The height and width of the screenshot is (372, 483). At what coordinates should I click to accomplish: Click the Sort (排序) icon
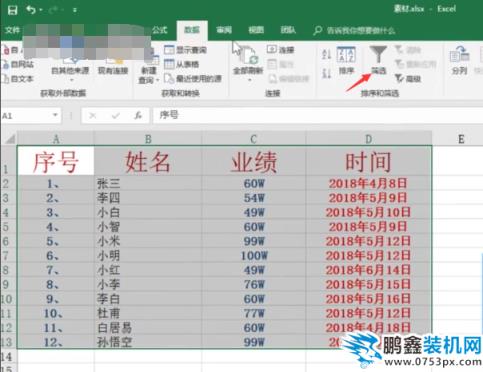coord(346,55)
